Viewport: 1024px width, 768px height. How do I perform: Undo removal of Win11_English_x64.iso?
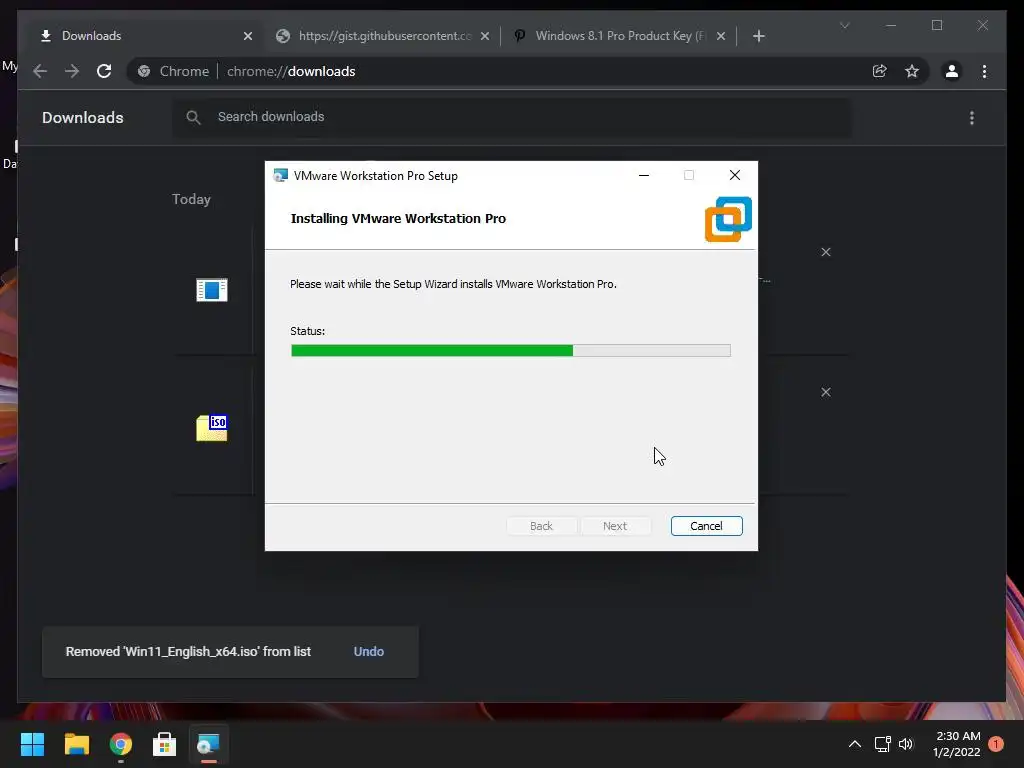tap(368, 651)
